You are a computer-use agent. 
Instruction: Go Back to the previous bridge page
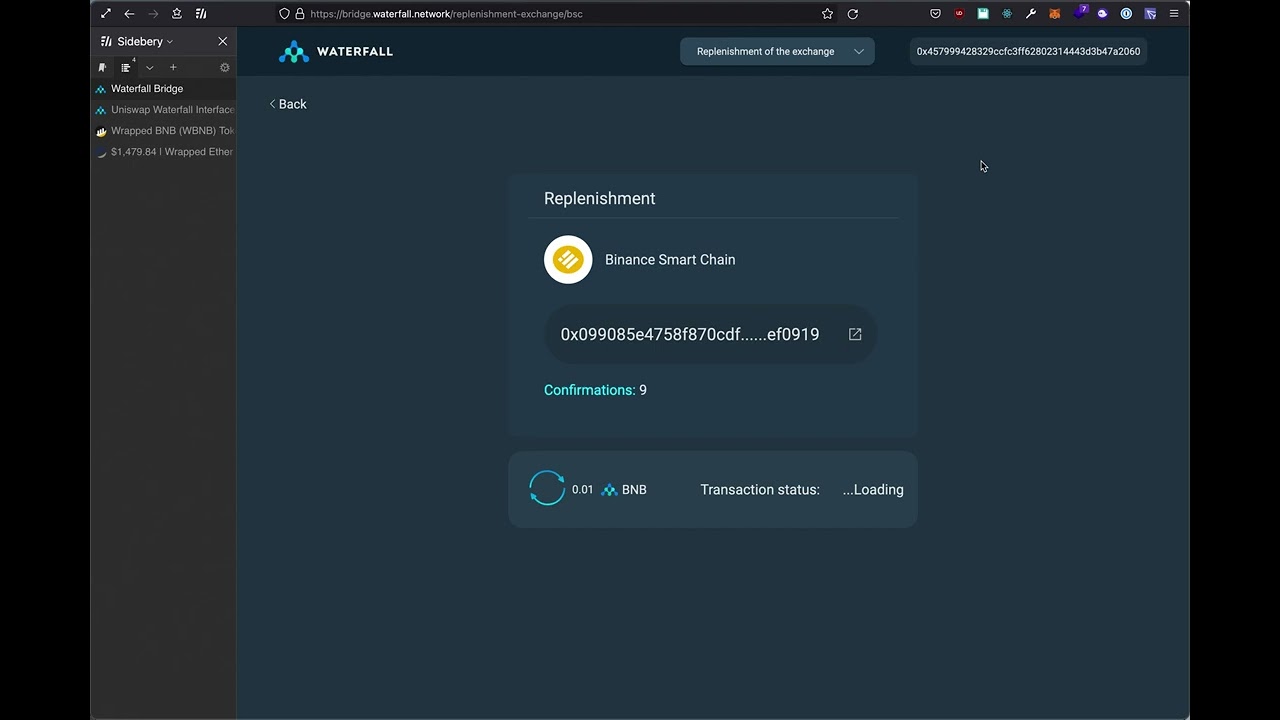pos(288,104)
